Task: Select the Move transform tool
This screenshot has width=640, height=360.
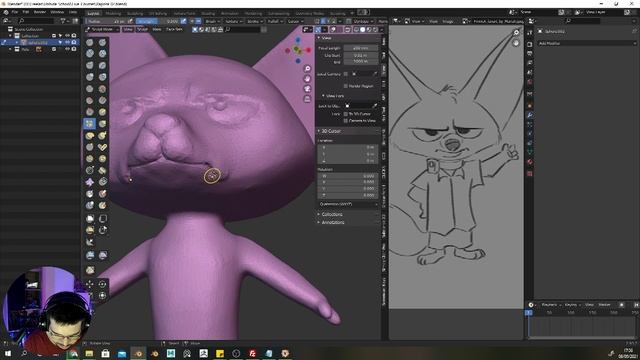Action: click(x=90, y=284)
